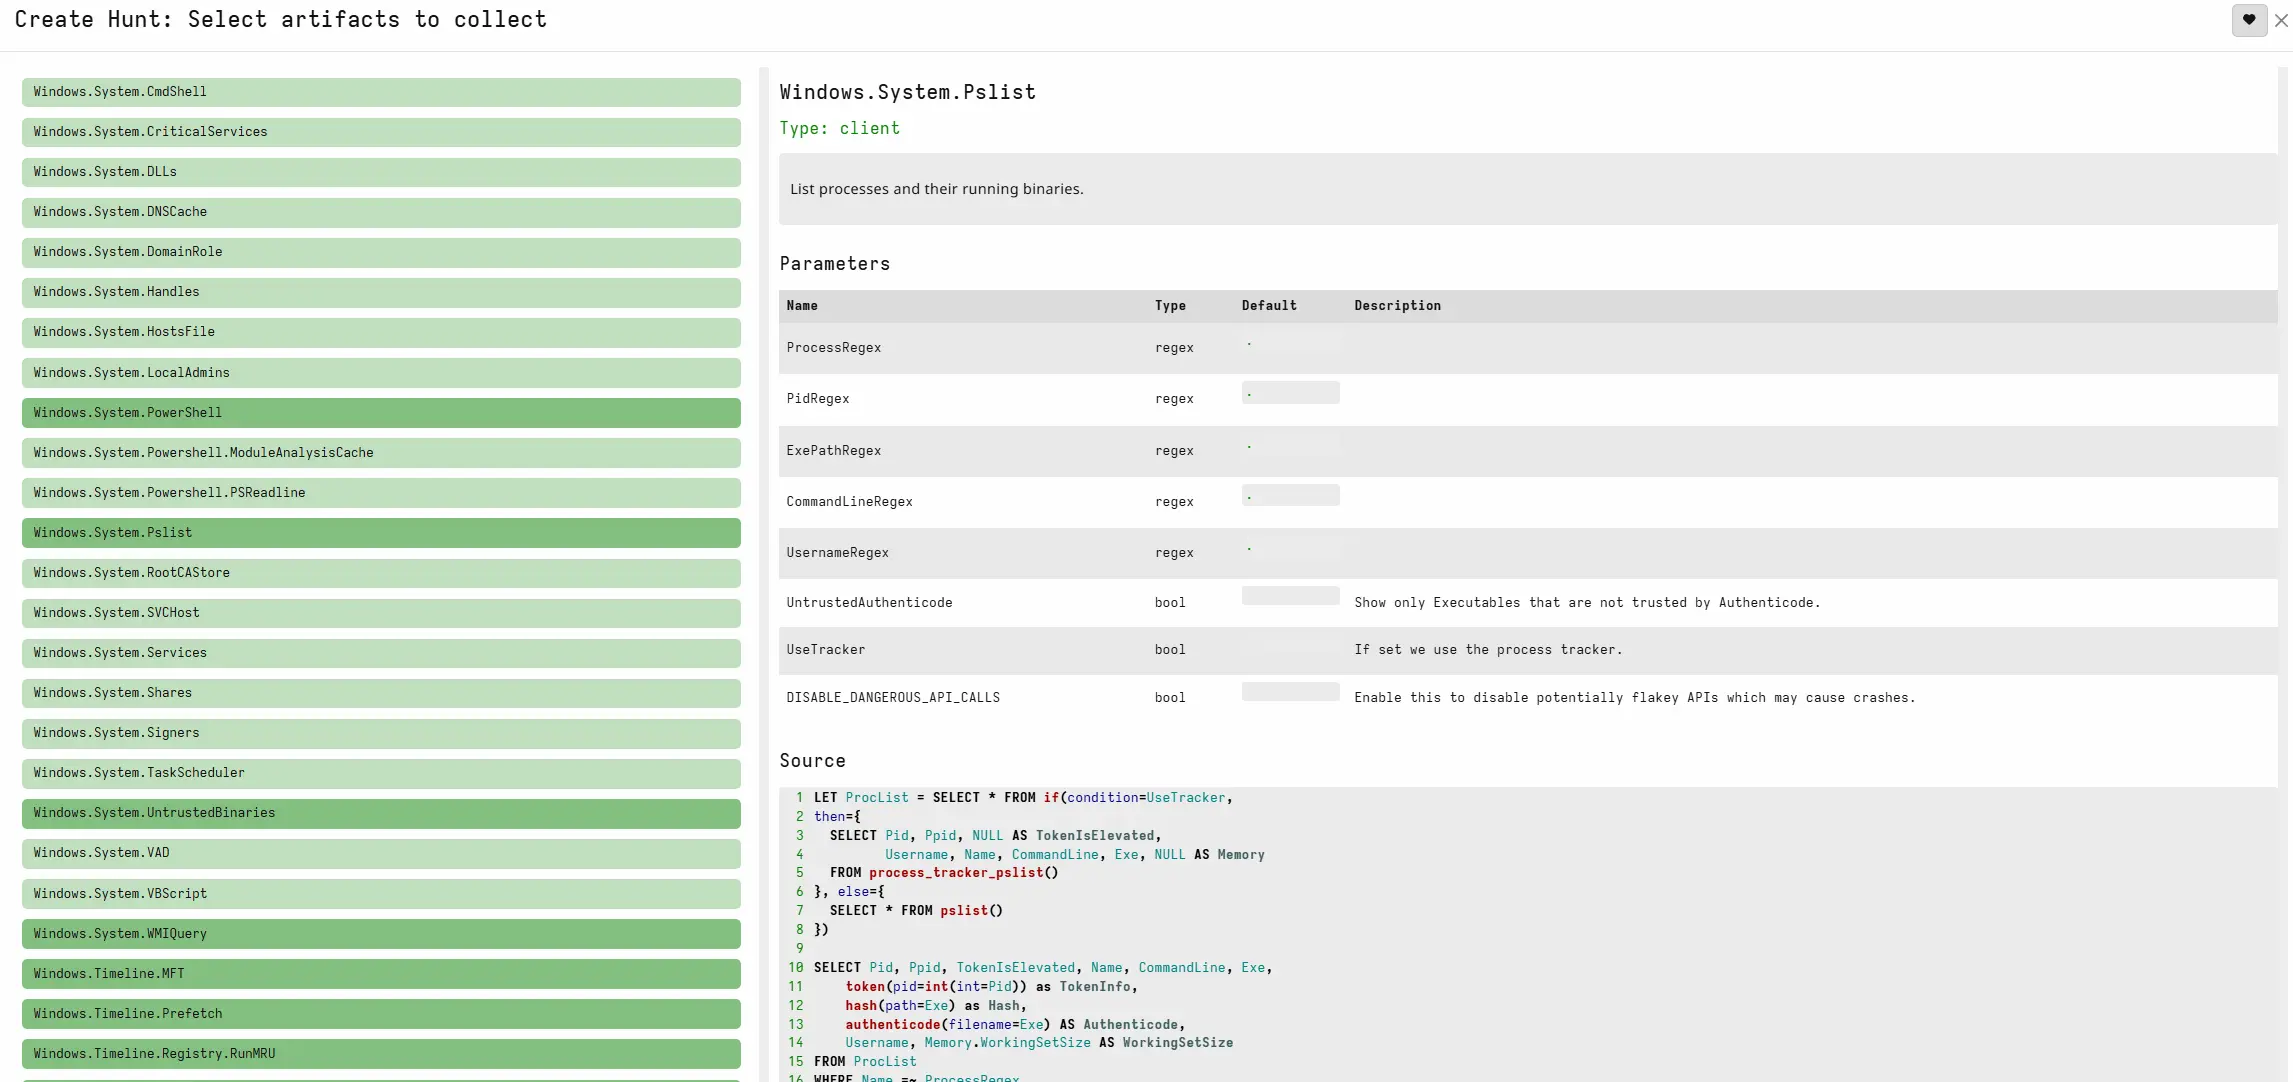Select Windows.System.CriticalServices artifact
2293x1082 pixels.
pyautogui.click(x=381, y=132)
